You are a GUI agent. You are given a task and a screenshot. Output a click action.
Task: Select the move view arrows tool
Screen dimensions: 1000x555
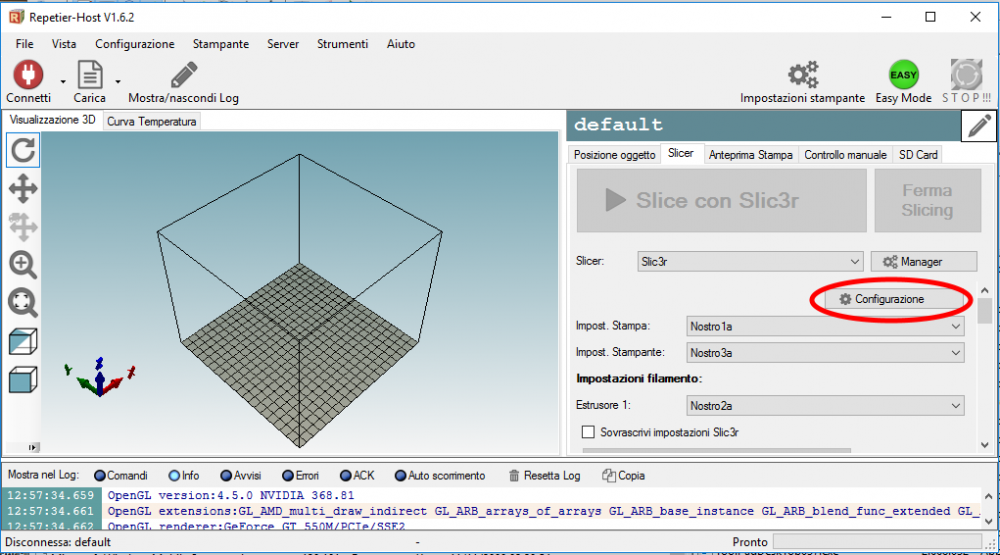23,189
